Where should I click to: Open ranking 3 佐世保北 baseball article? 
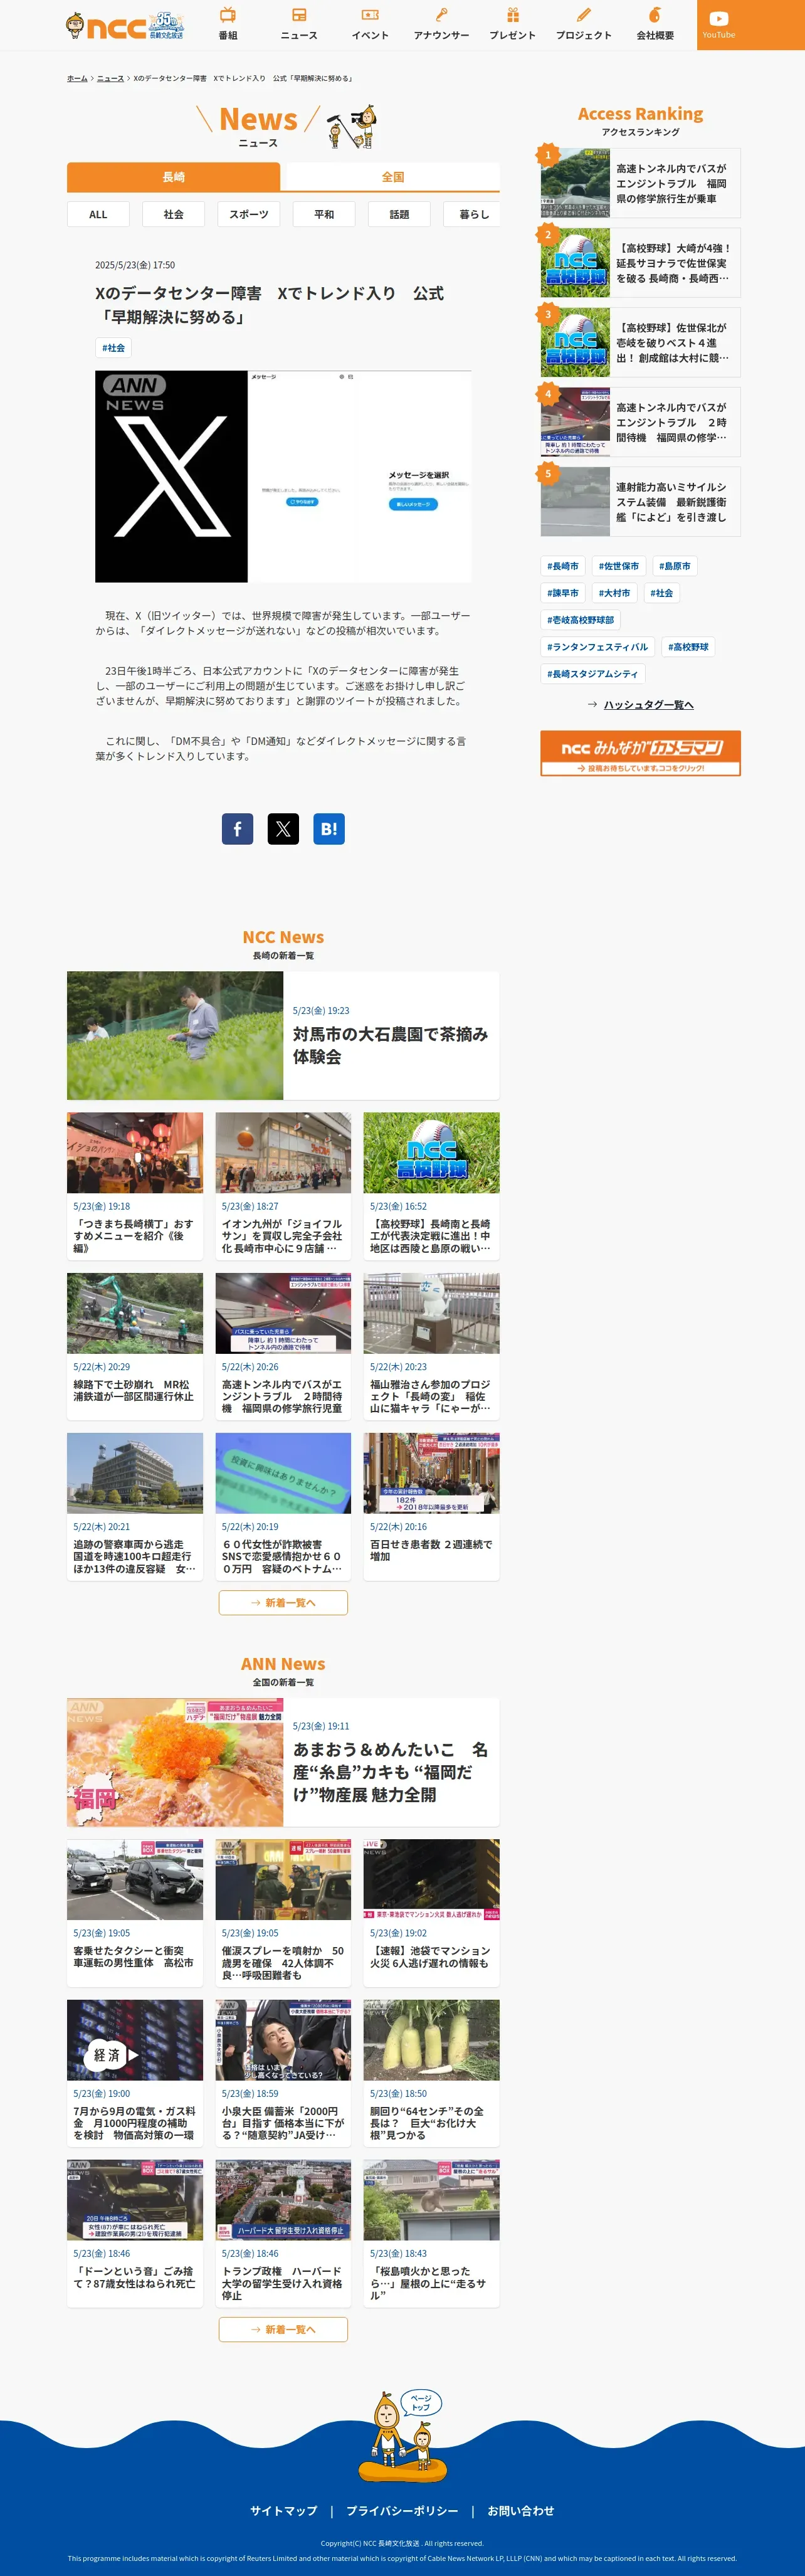640,342
